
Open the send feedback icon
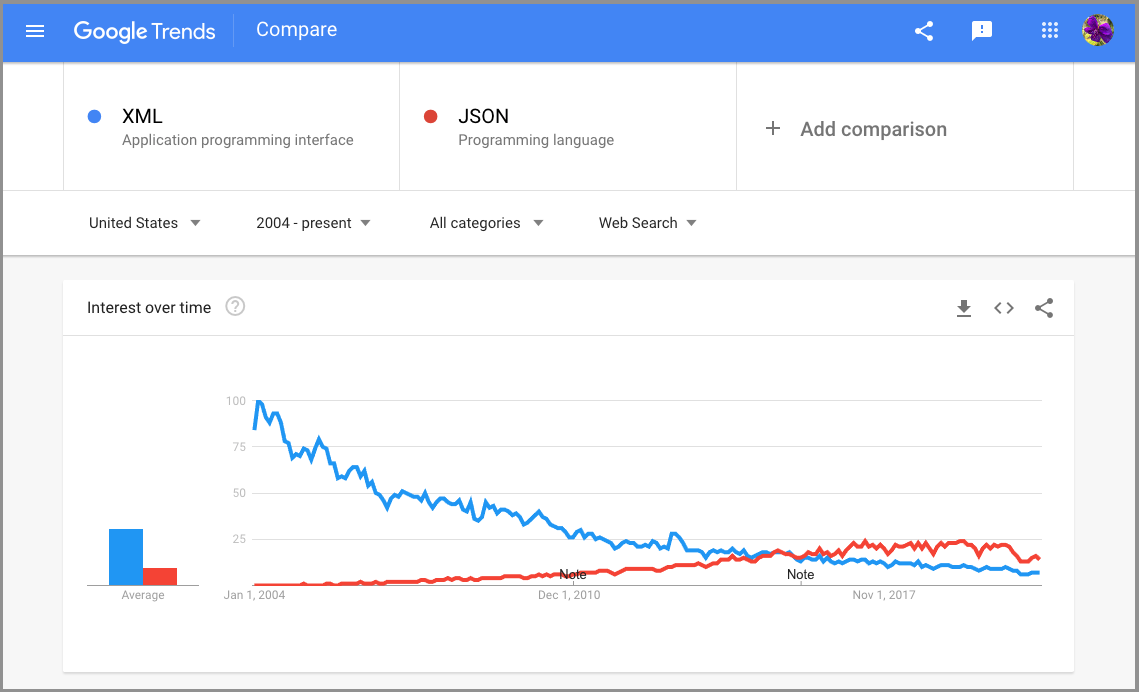[x=981, y=31]
